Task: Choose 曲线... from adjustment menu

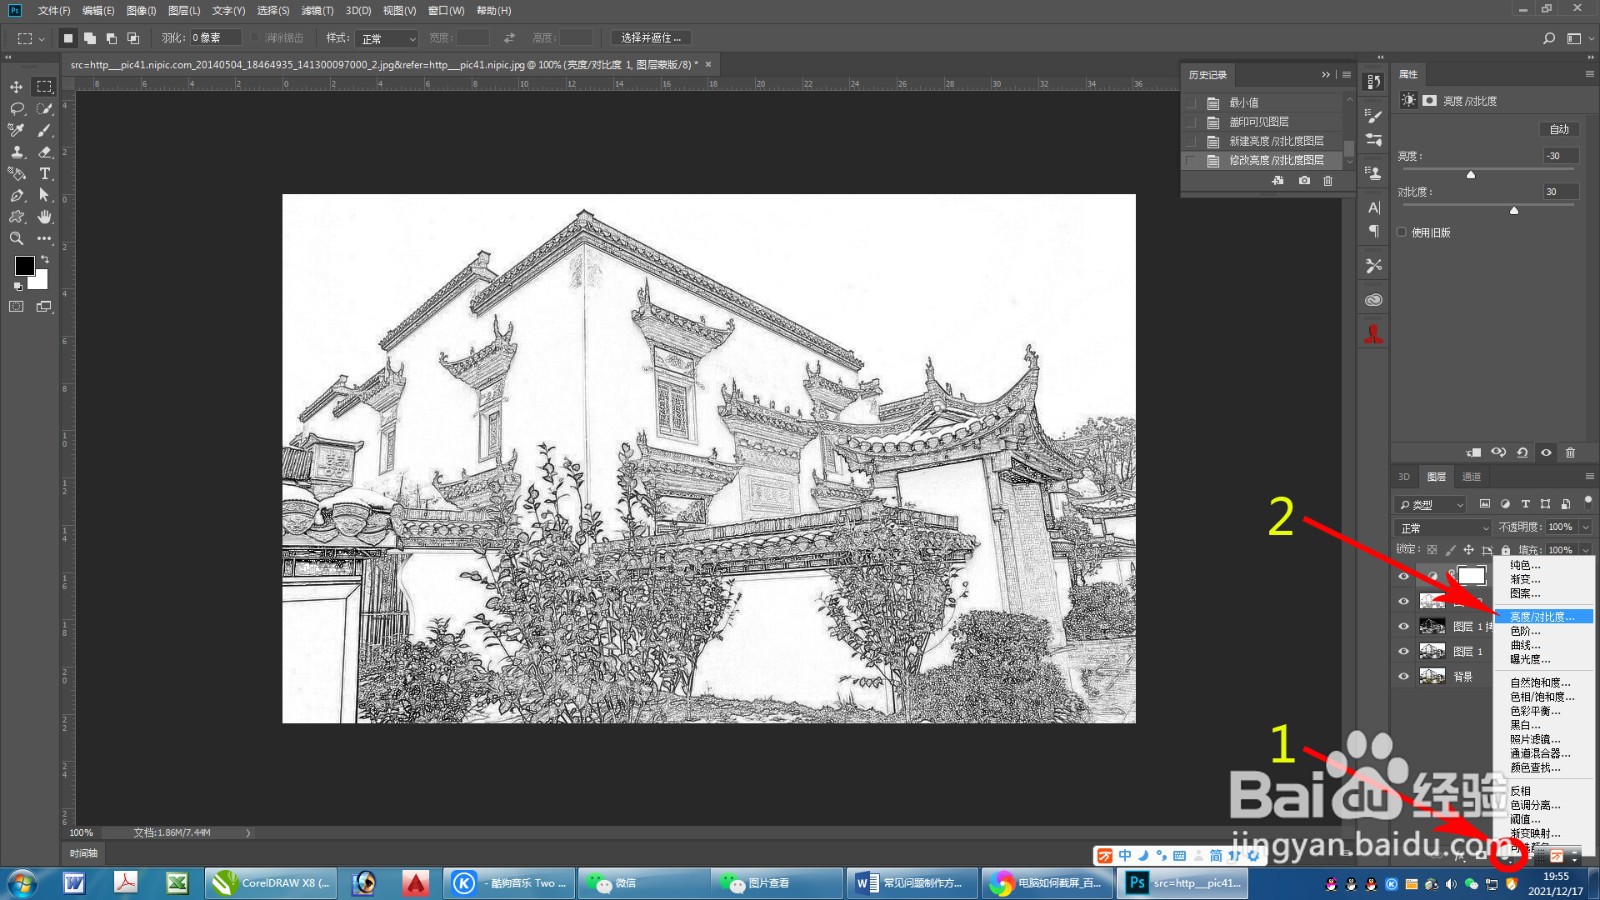Action: point(1543,645)
